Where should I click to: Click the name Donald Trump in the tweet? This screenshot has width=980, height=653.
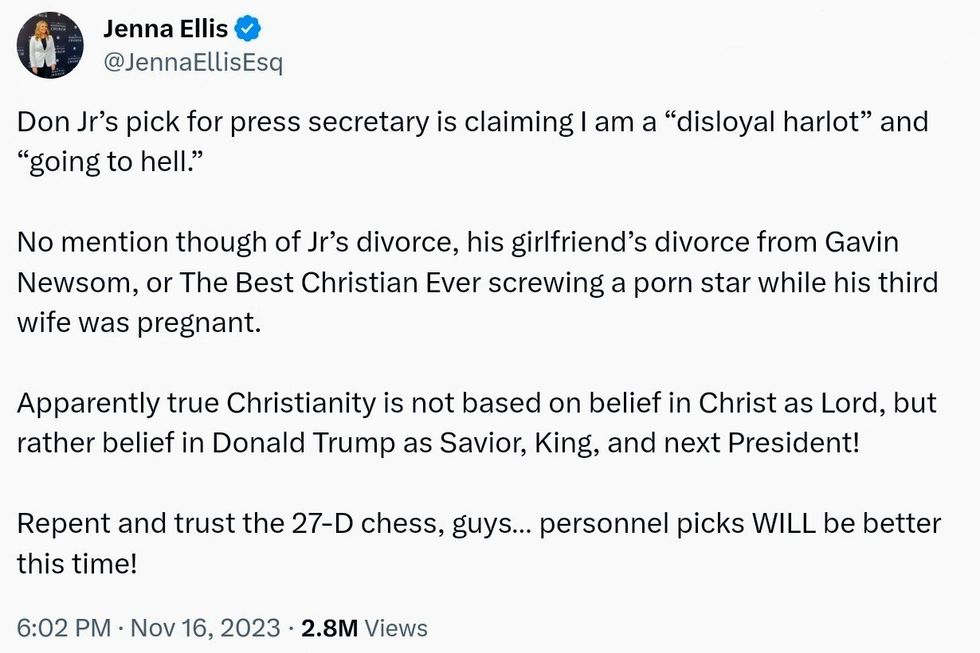[x=341, y=442]
